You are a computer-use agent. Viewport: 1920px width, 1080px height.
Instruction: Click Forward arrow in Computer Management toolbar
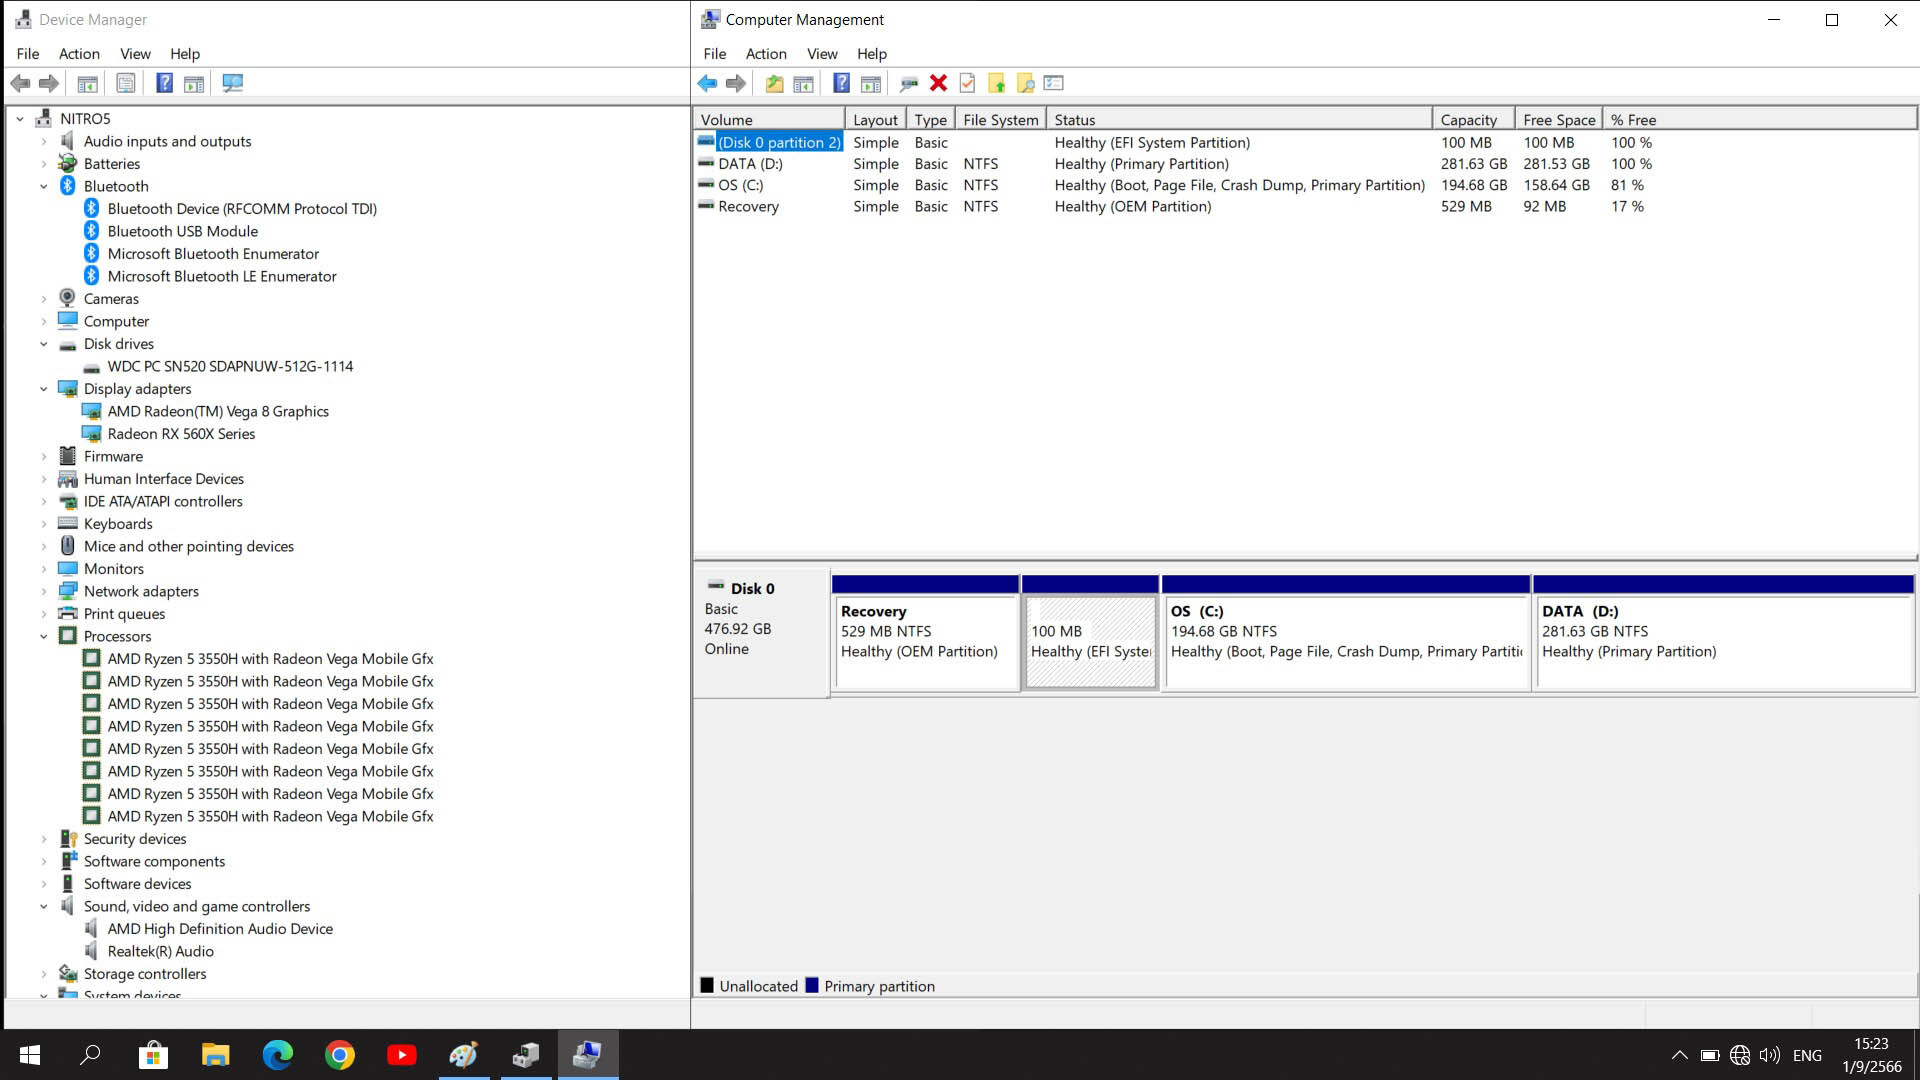(x=736, y=83)
